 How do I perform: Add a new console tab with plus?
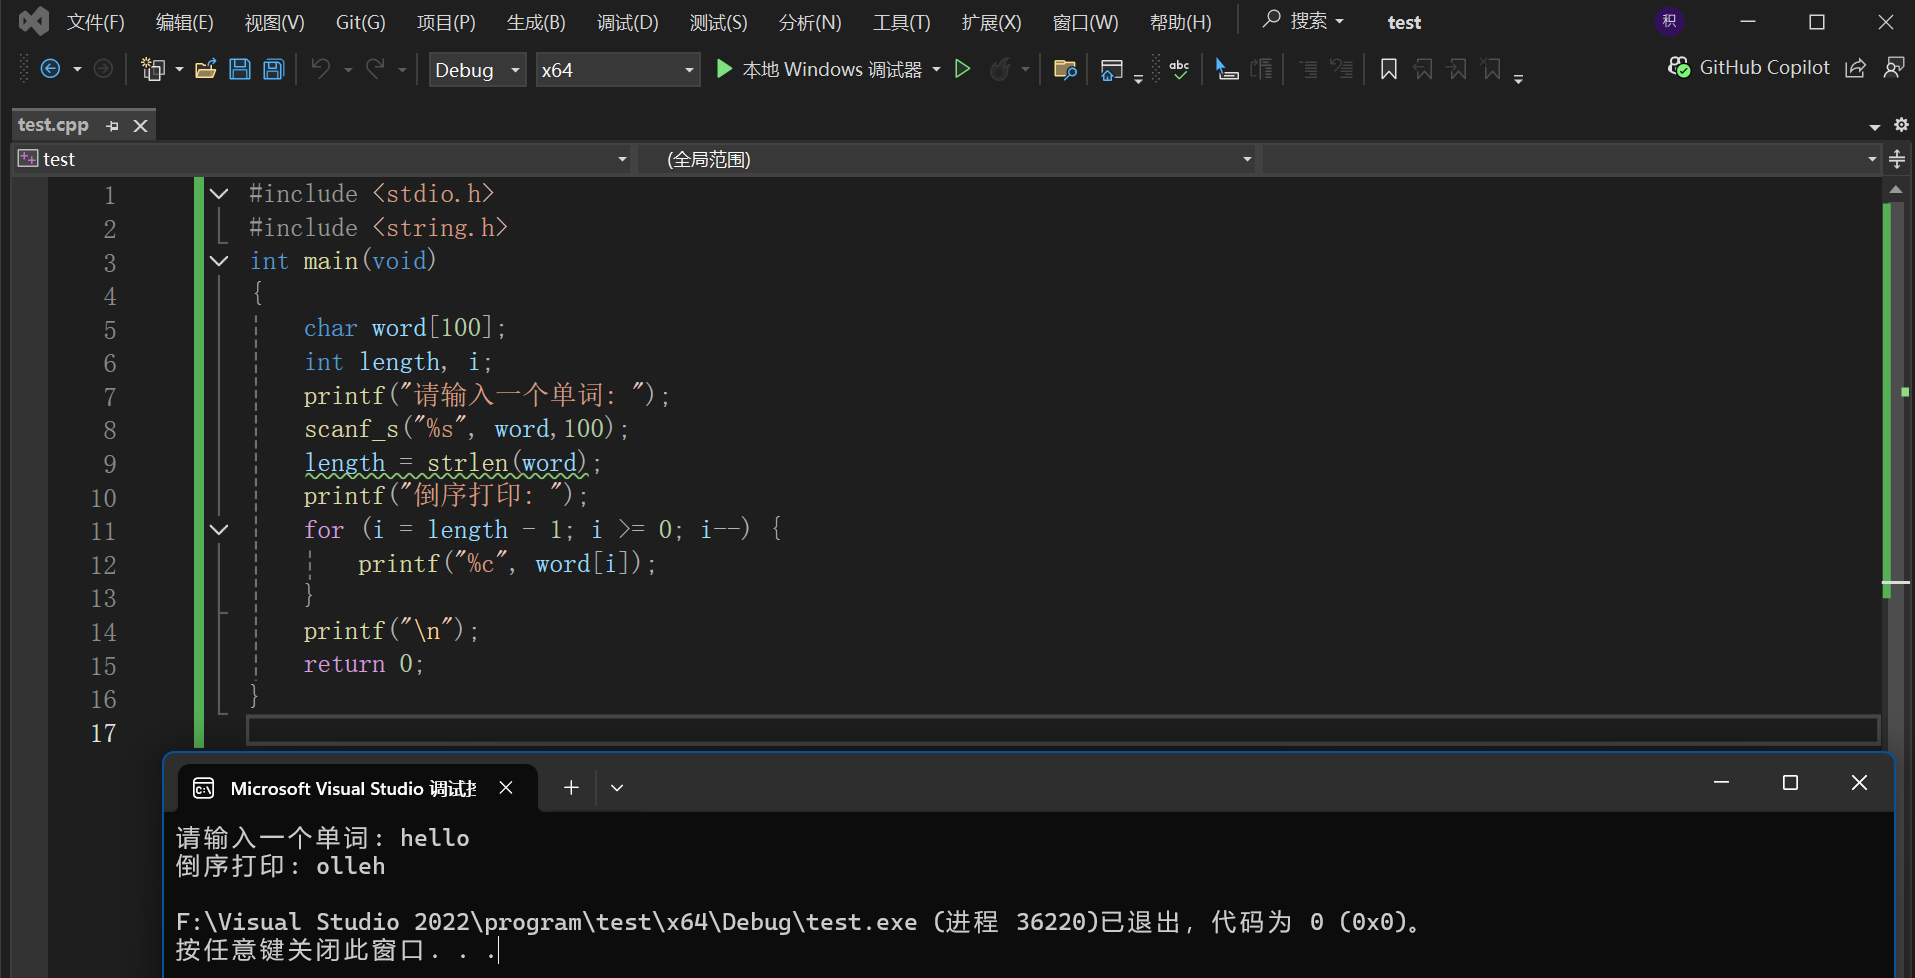tap(571, 788)
